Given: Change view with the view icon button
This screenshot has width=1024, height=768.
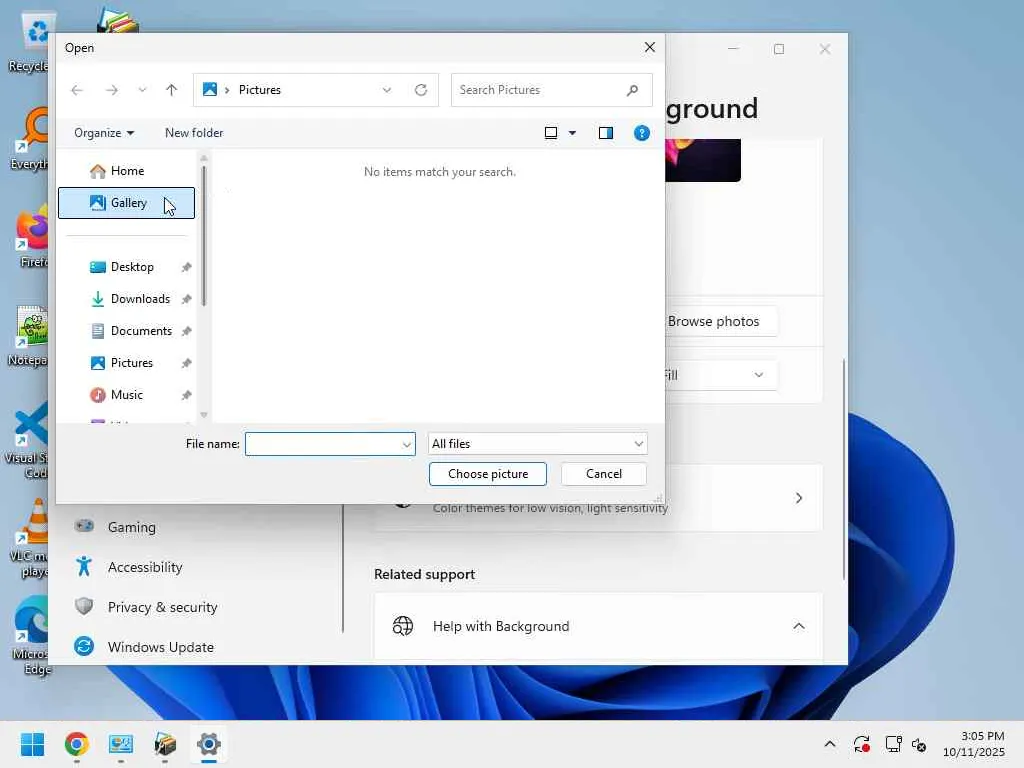Looking at the screenshot, I should coord(551,133).
